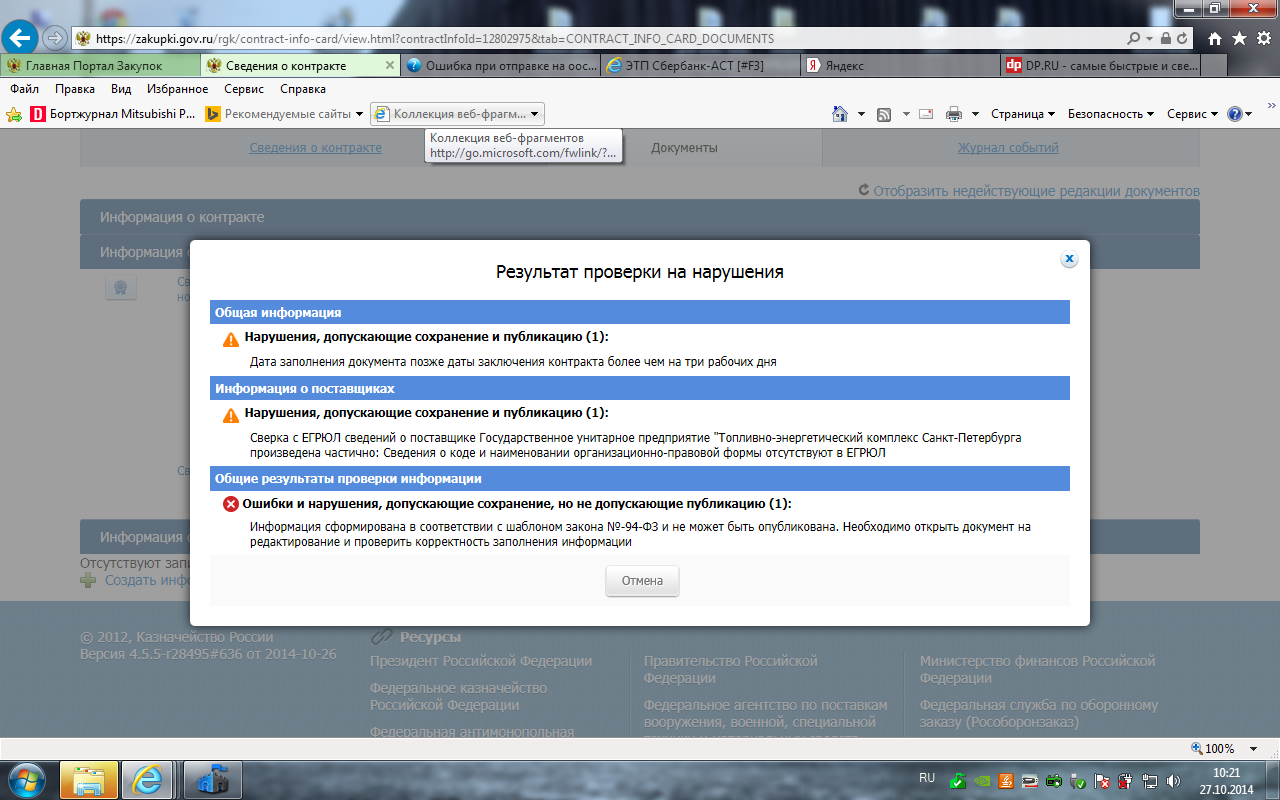This screenshot has width=1280, height=800.
Task: Open the Страница command dropdown
Action: coord(1024,114)
